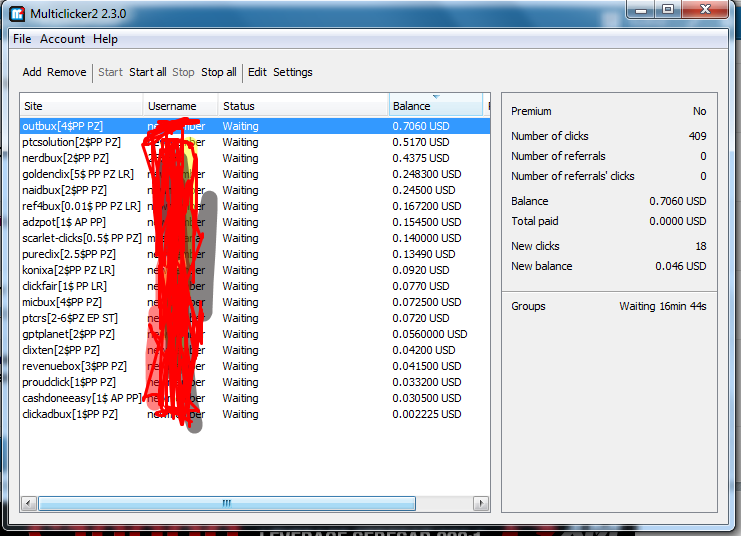The width and height of the screenshot is (741, 536).
Task: Select the adzpot[1$ AP PP] row
Action: 255,222
